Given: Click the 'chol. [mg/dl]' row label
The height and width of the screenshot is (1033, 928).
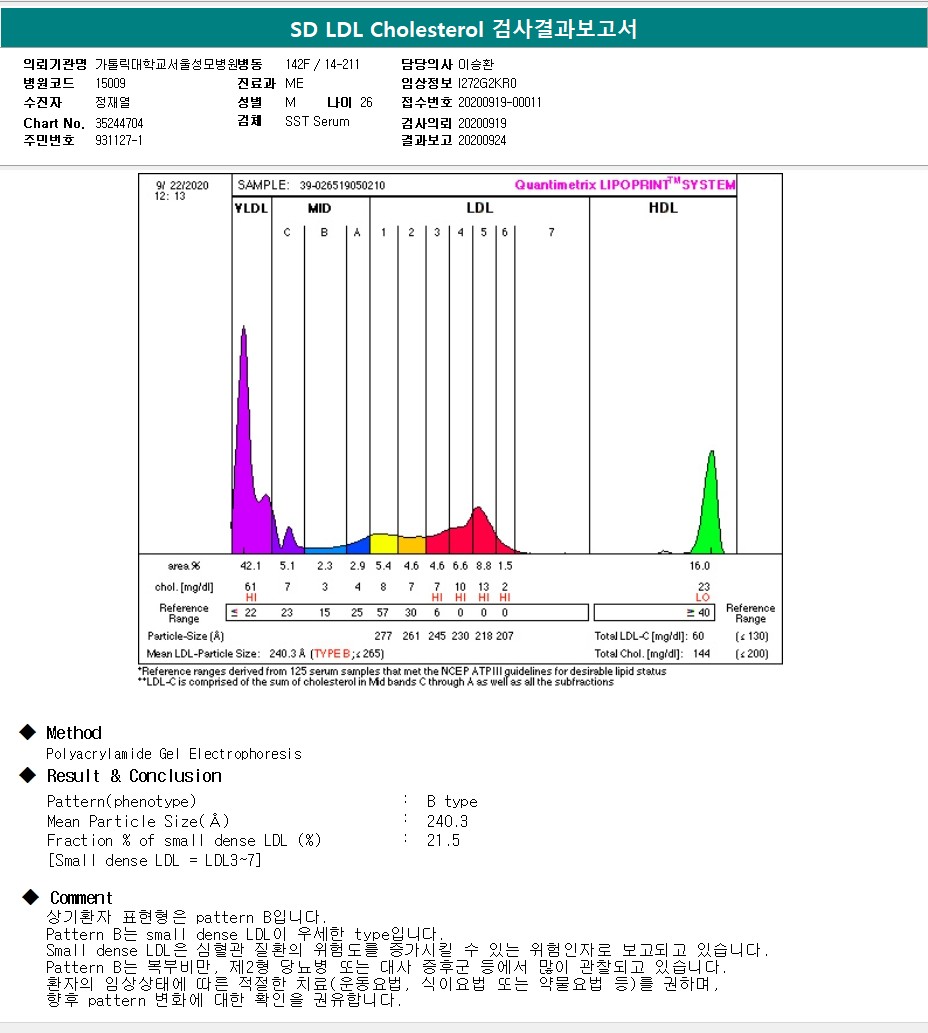Looking at the screenshot, I should click(184, 587).
